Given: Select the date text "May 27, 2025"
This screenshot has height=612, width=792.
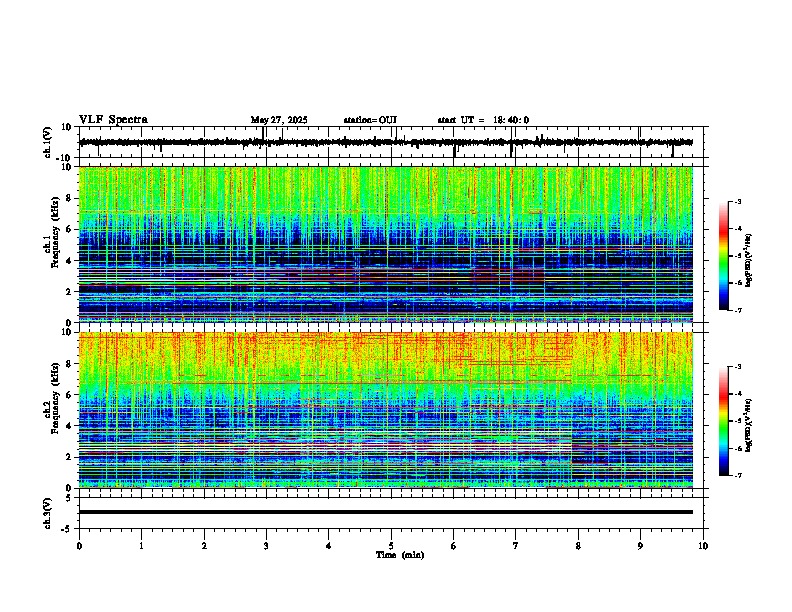Looking at the screenshot, I should (x=279, y=120).
